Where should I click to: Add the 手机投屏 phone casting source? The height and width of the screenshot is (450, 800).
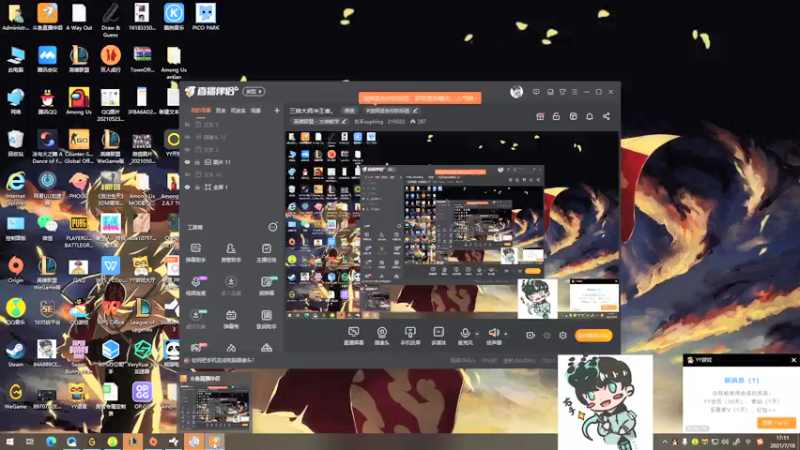410,336
